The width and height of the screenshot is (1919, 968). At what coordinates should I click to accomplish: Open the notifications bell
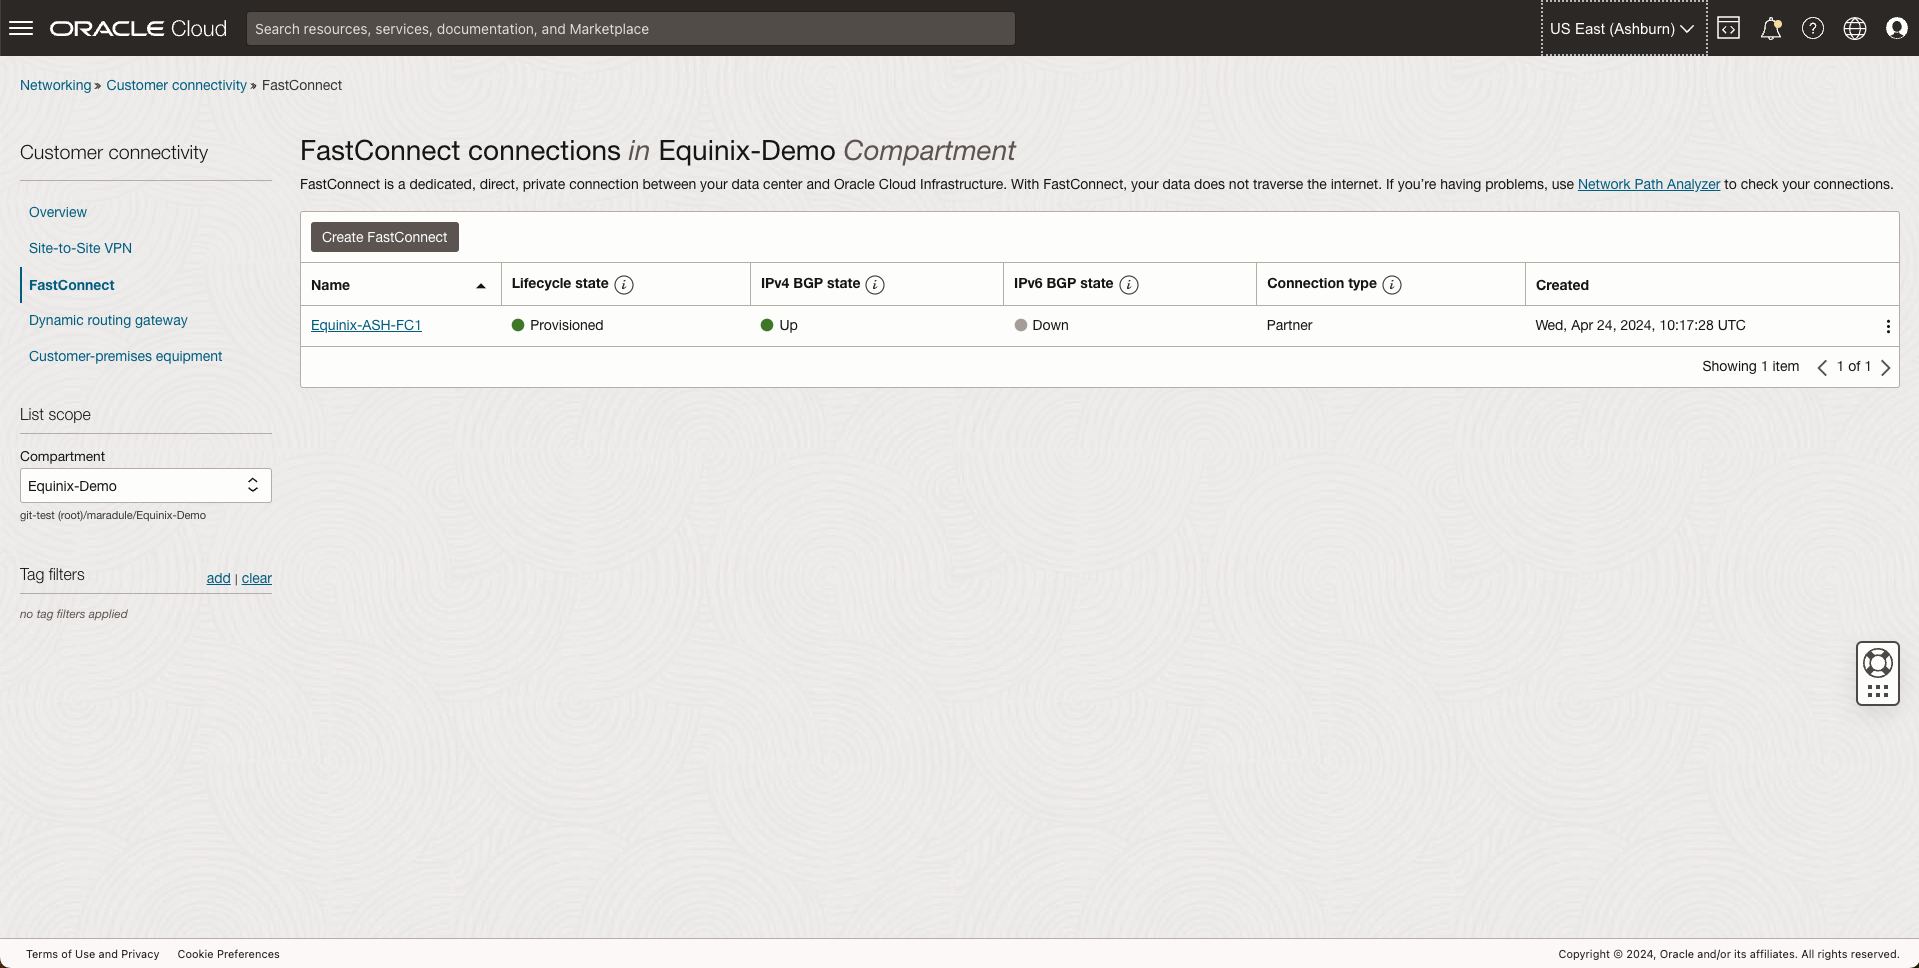pos(1770,28)
